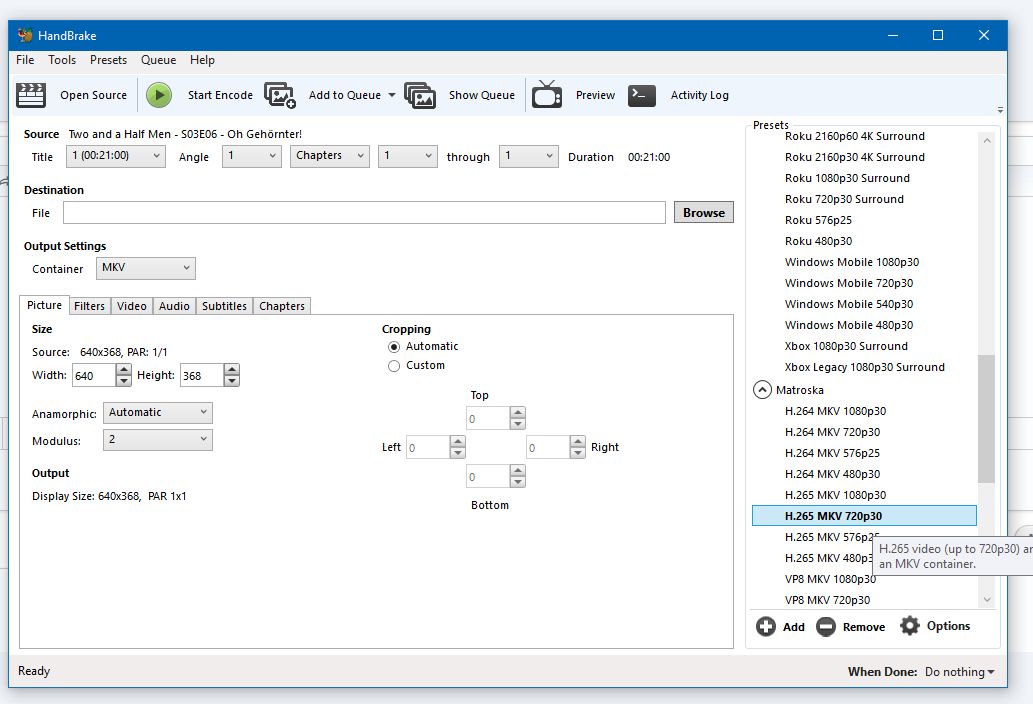Select Automatic cropping radio button
Image resolution: width=1033 pixels, height=704 pixels.
[394, 346]
